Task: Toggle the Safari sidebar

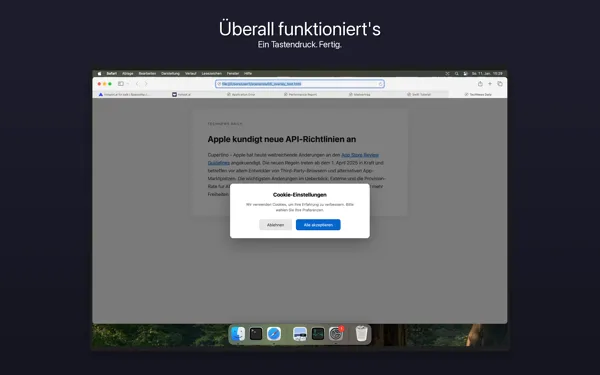Action: [x=121, y=84]
